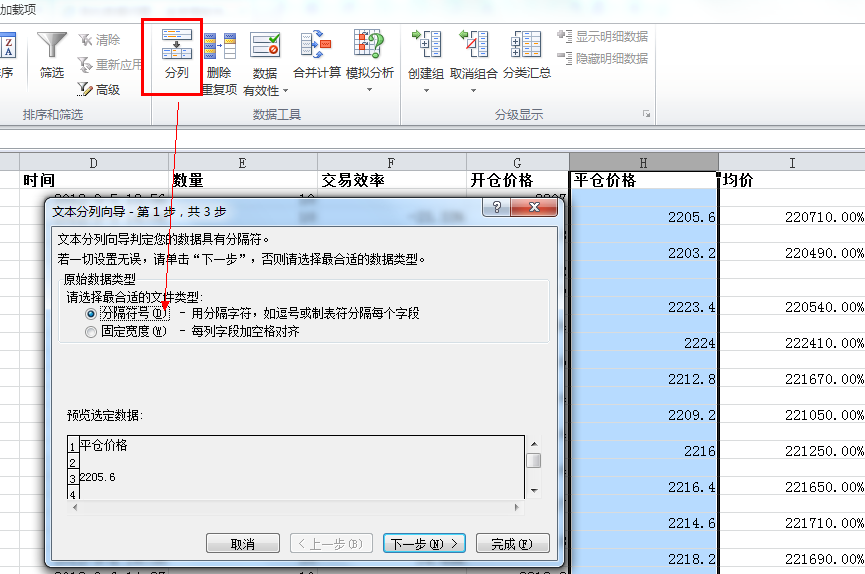This screenshot has height=574, width=865.
Task: Select column H header
Action: click(x=644, y=162)
